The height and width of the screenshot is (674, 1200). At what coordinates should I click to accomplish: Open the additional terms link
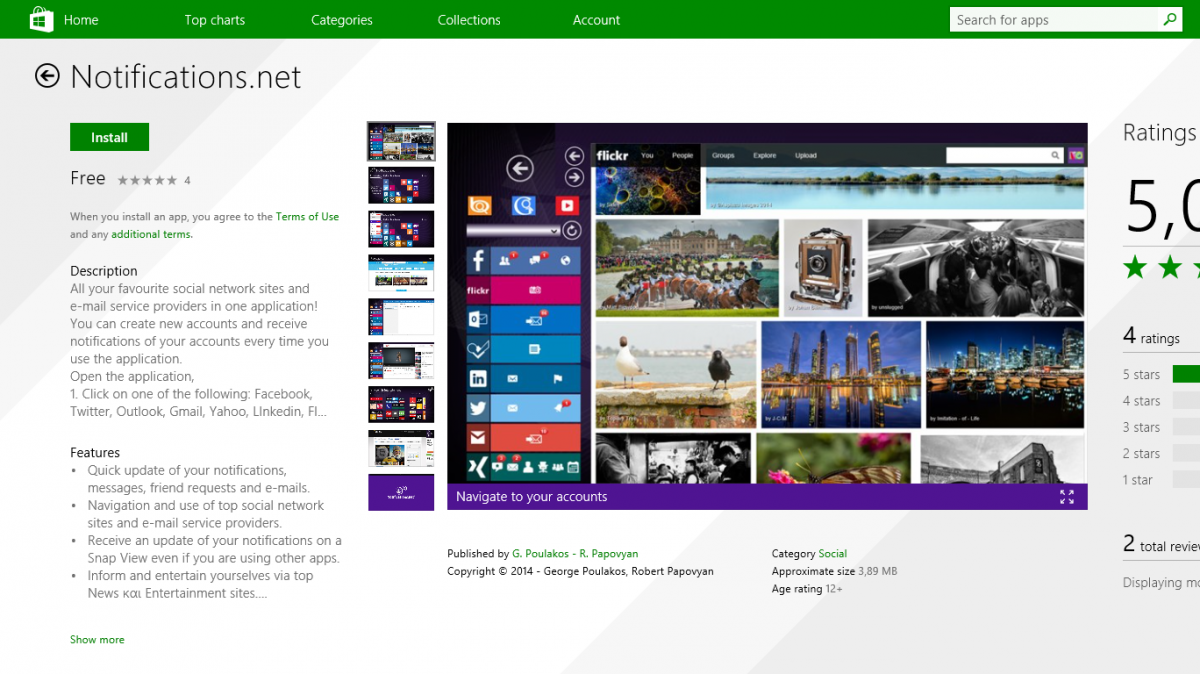point(151,234)
